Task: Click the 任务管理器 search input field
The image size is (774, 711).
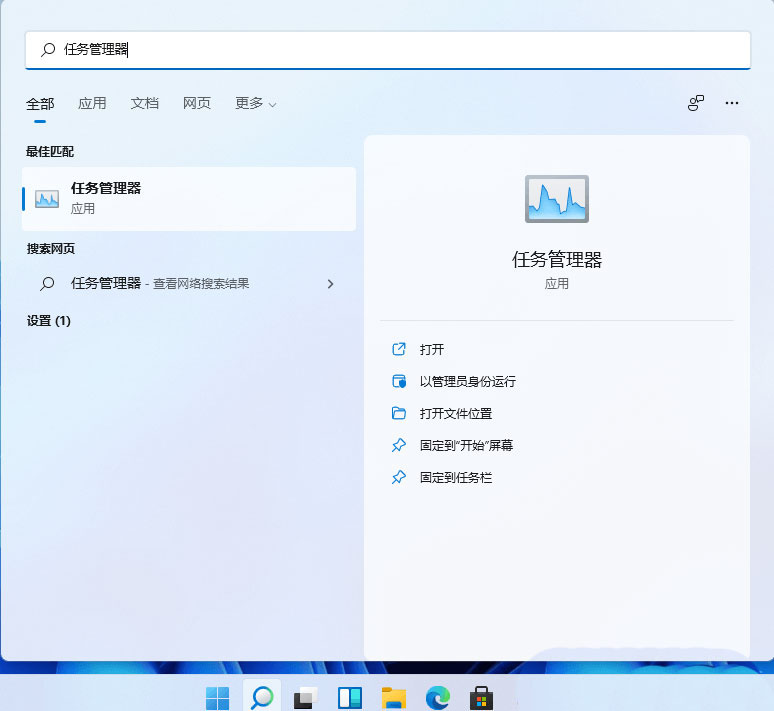Action: tap(388, 50)
